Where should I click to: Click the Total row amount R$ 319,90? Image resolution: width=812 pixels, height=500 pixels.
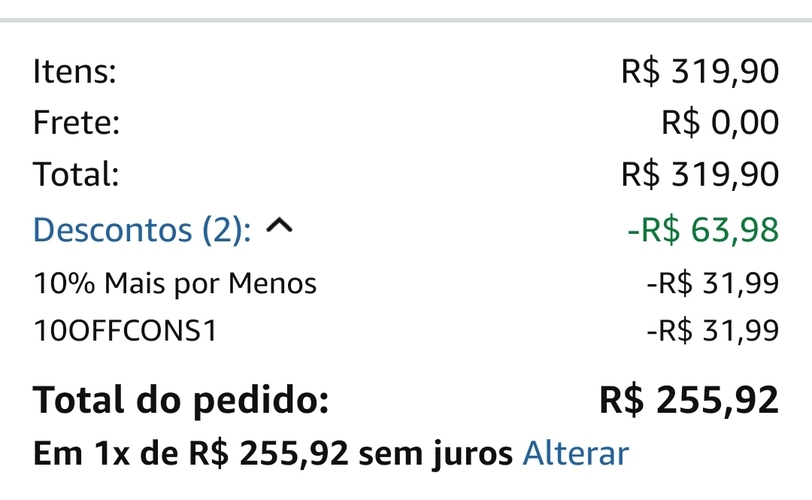point(699,175)
